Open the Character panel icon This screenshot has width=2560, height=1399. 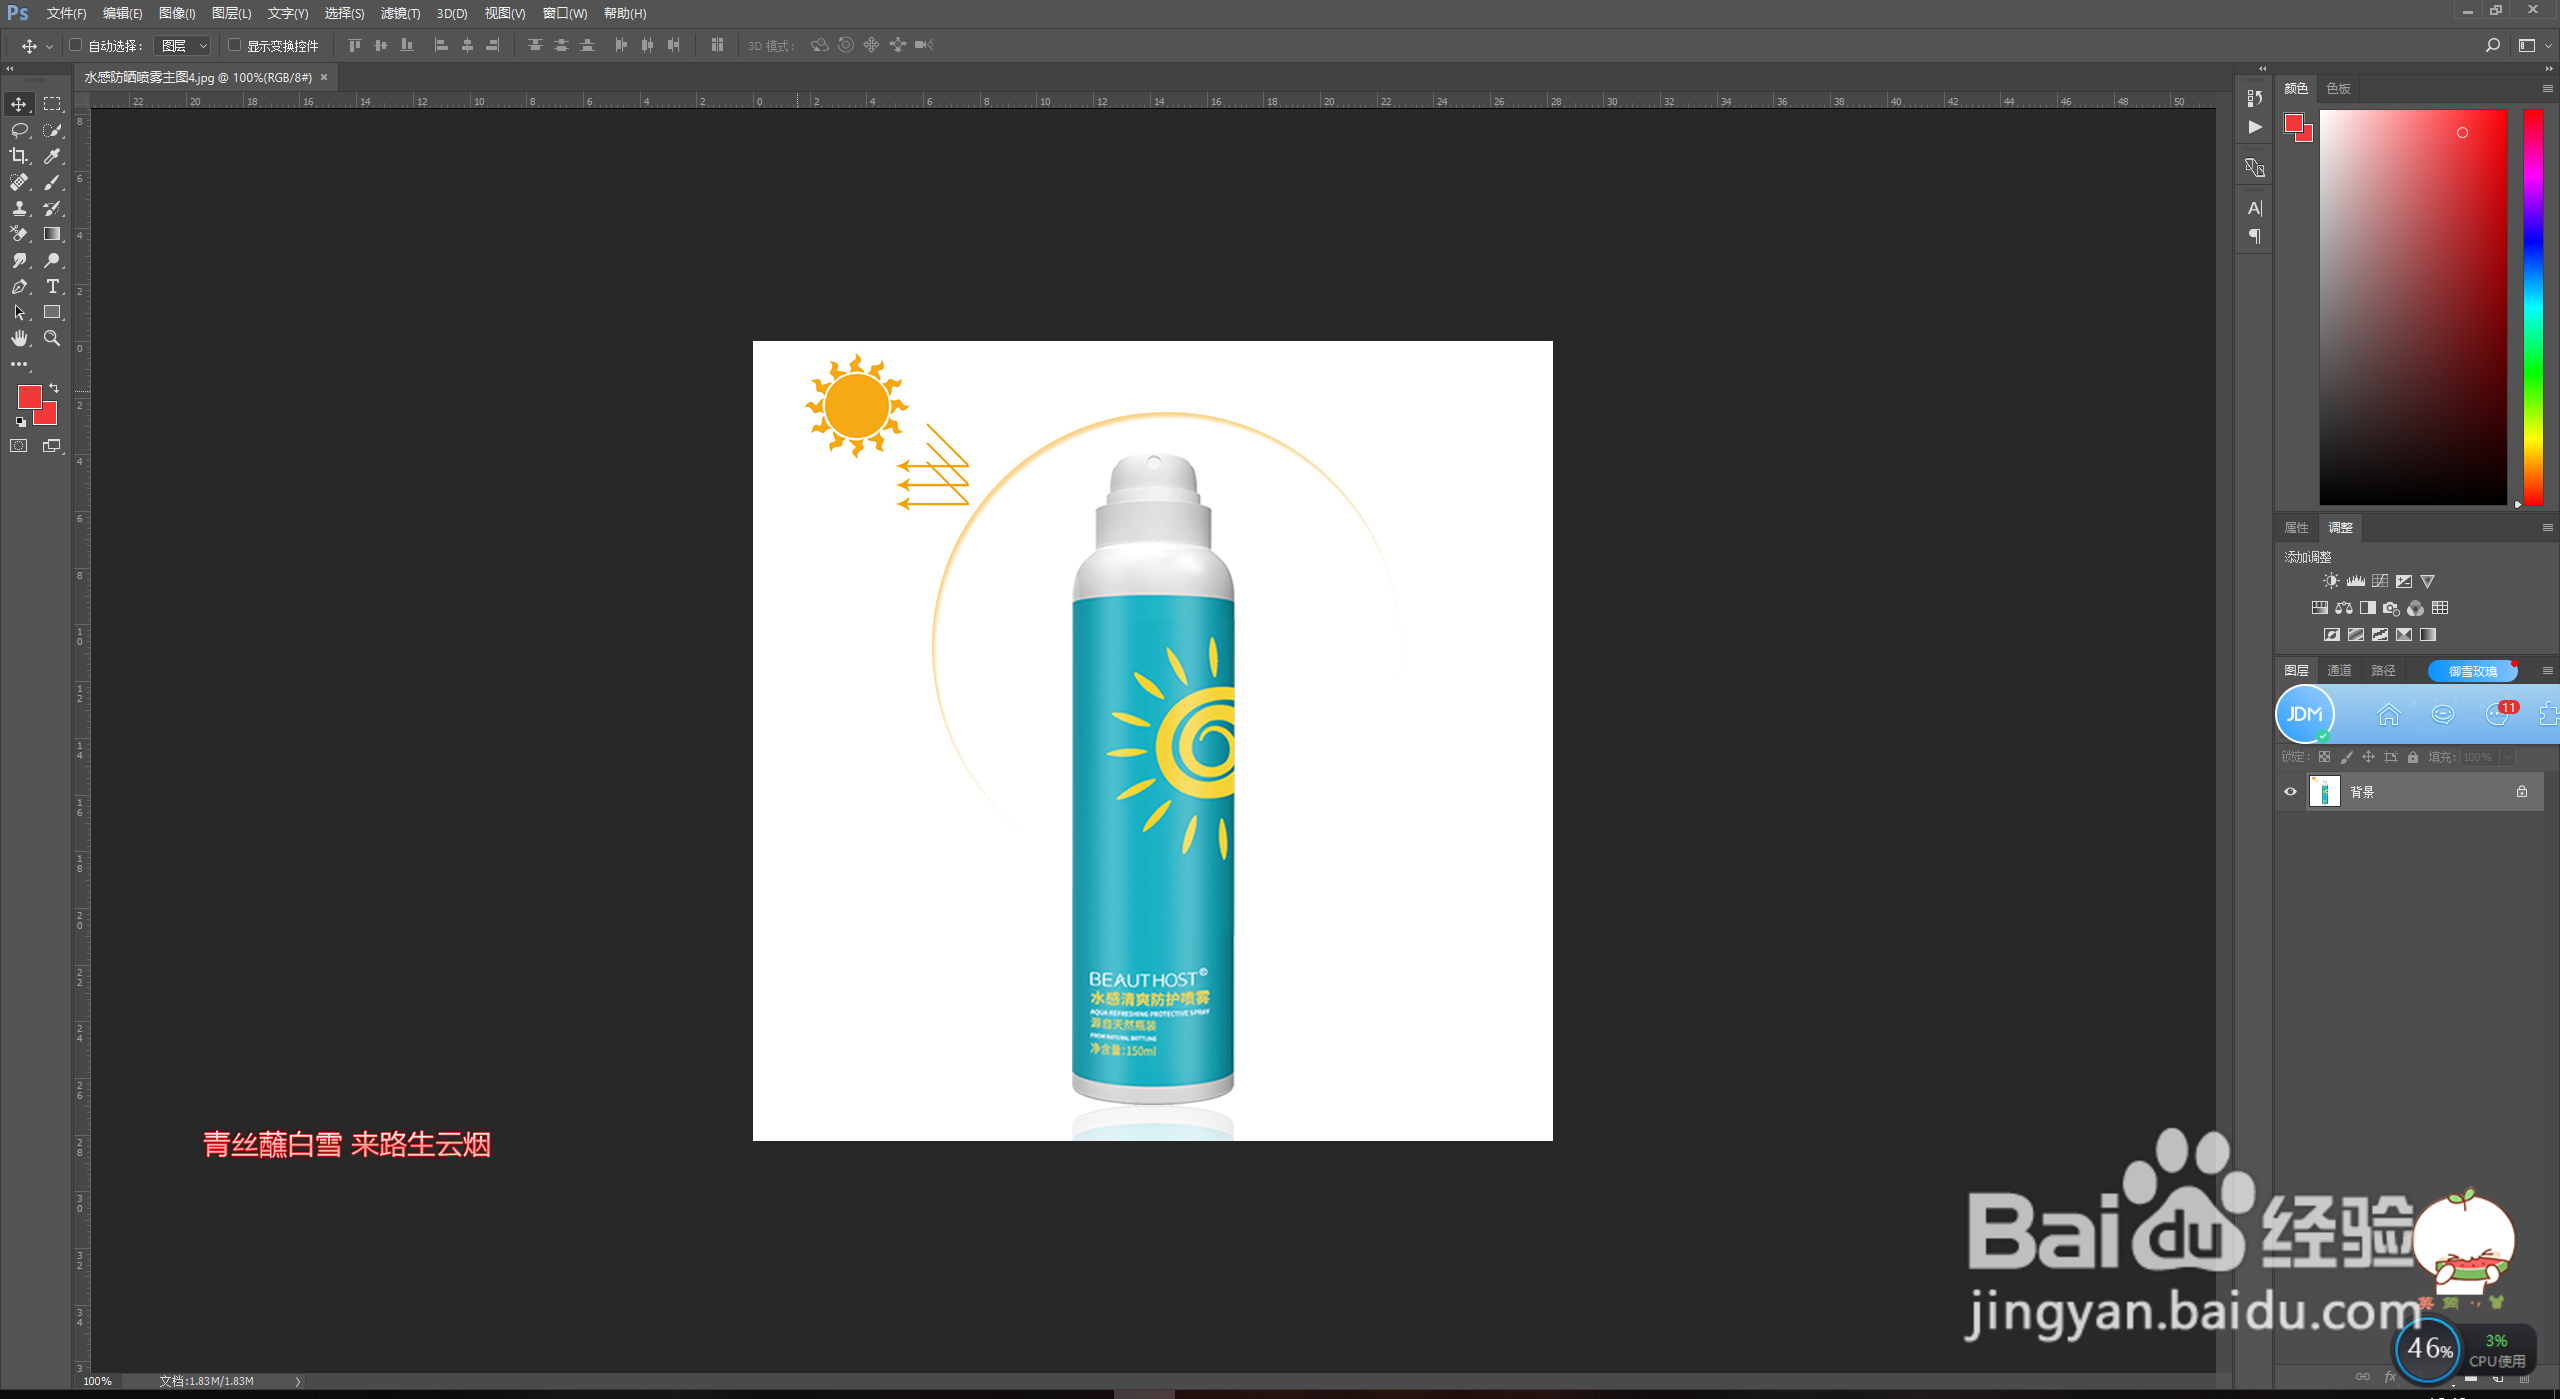tap(2254, 208)
